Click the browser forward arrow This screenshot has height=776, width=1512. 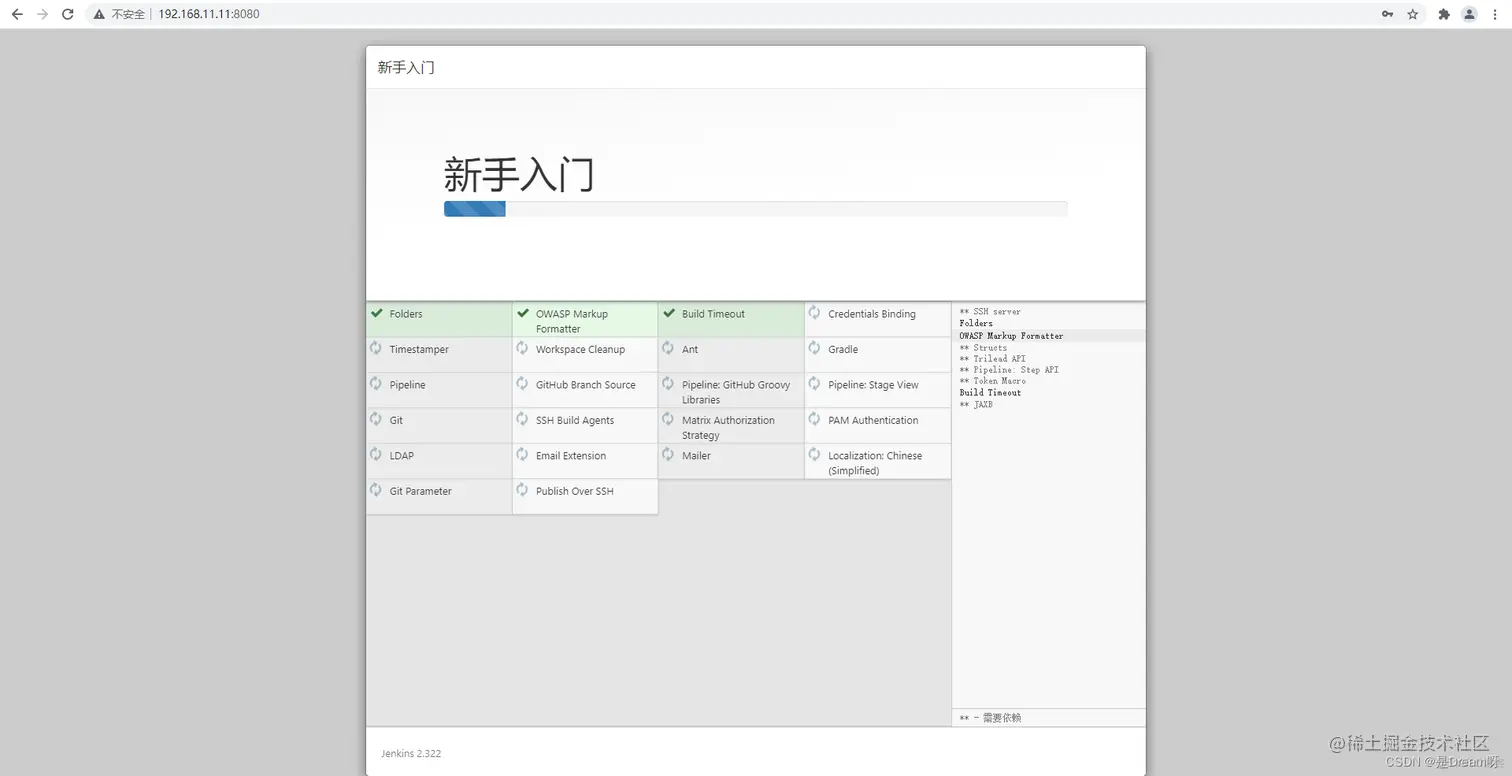coord(42,14)
